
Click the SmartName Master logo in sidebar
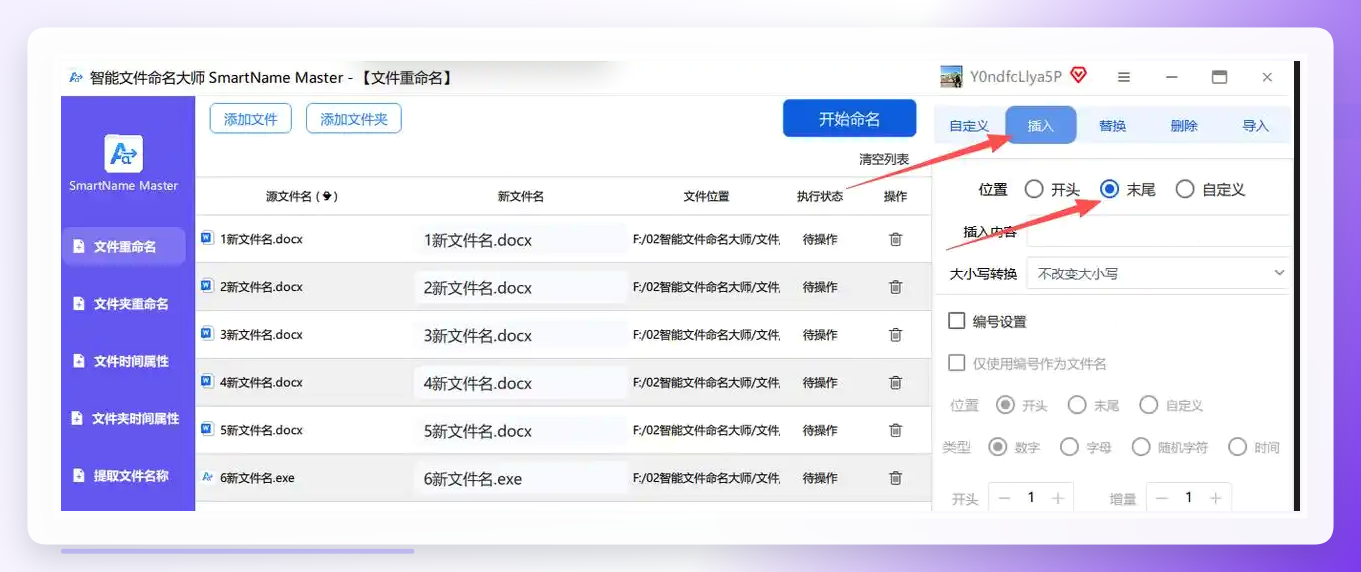[x=124, y=154]
